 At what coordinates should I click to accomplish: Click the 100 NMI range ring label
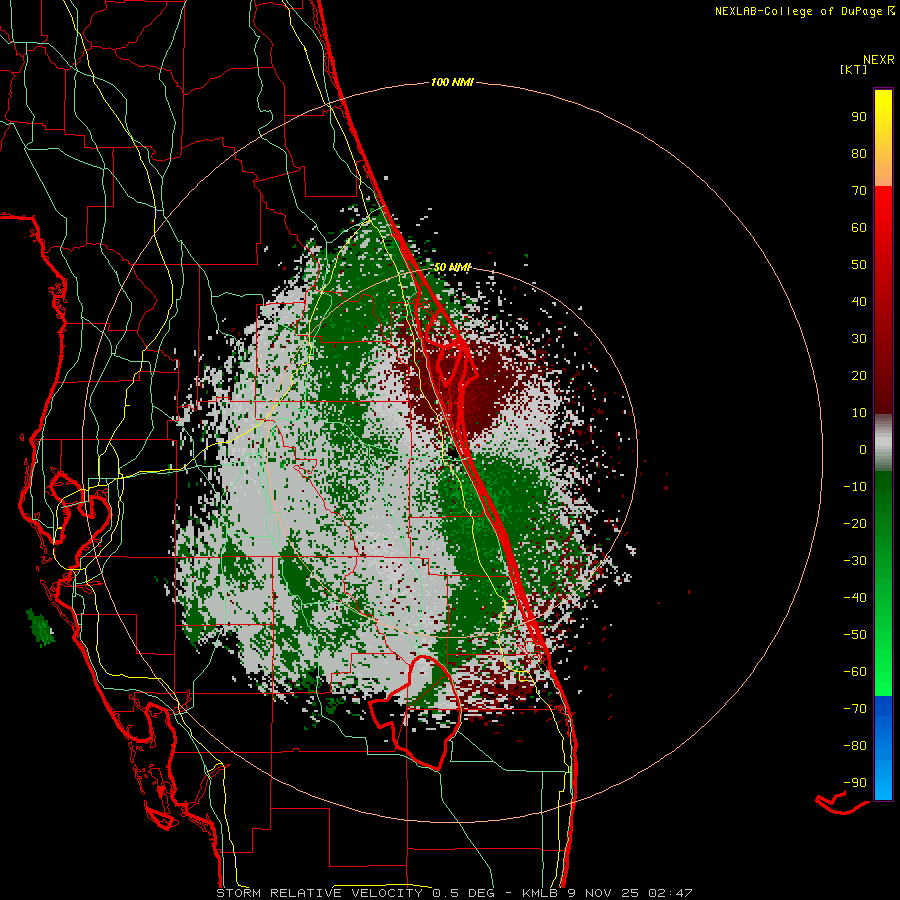452,82
